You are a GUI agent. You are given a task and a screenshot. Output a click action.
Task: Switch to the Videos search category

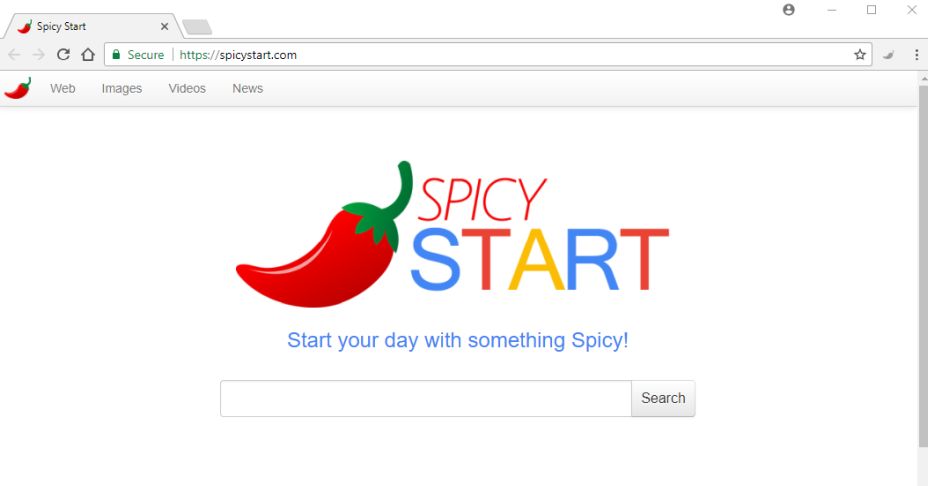pyautogui.click(x=187, y=88)
